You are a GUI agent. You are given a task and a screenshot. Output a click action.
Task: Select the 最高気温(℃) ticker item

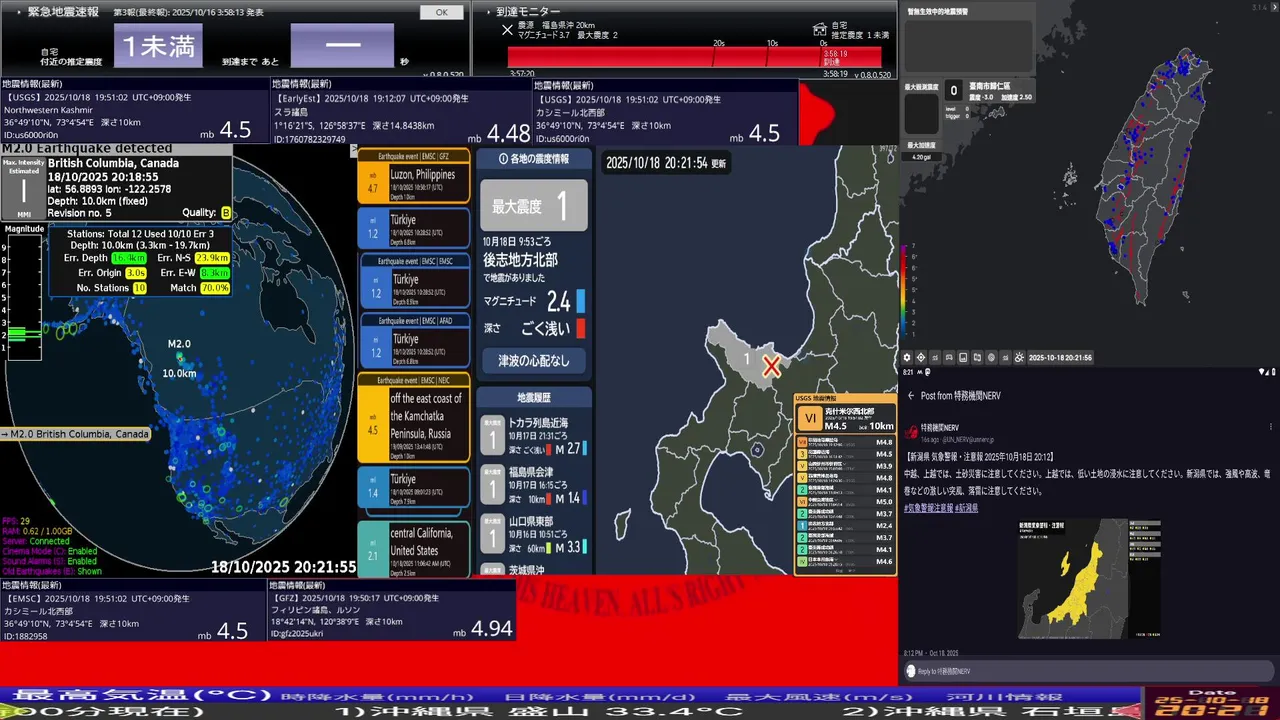[x=142, y=695]
